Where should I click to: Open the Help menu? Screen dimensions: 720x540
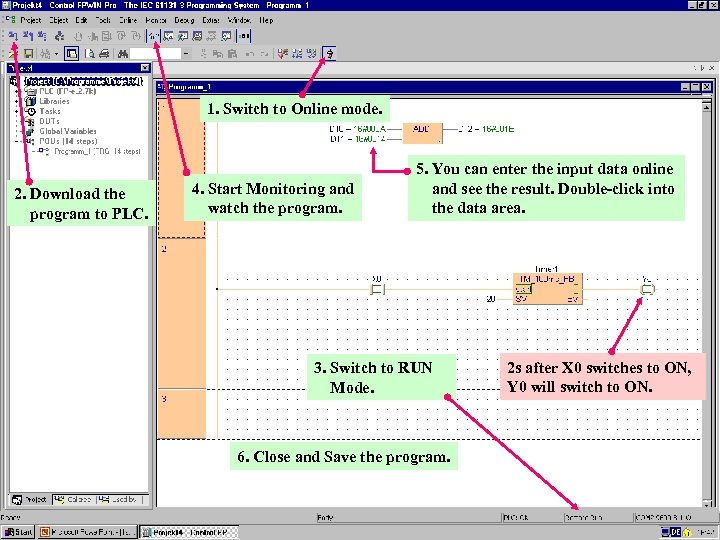pos(266,20)
